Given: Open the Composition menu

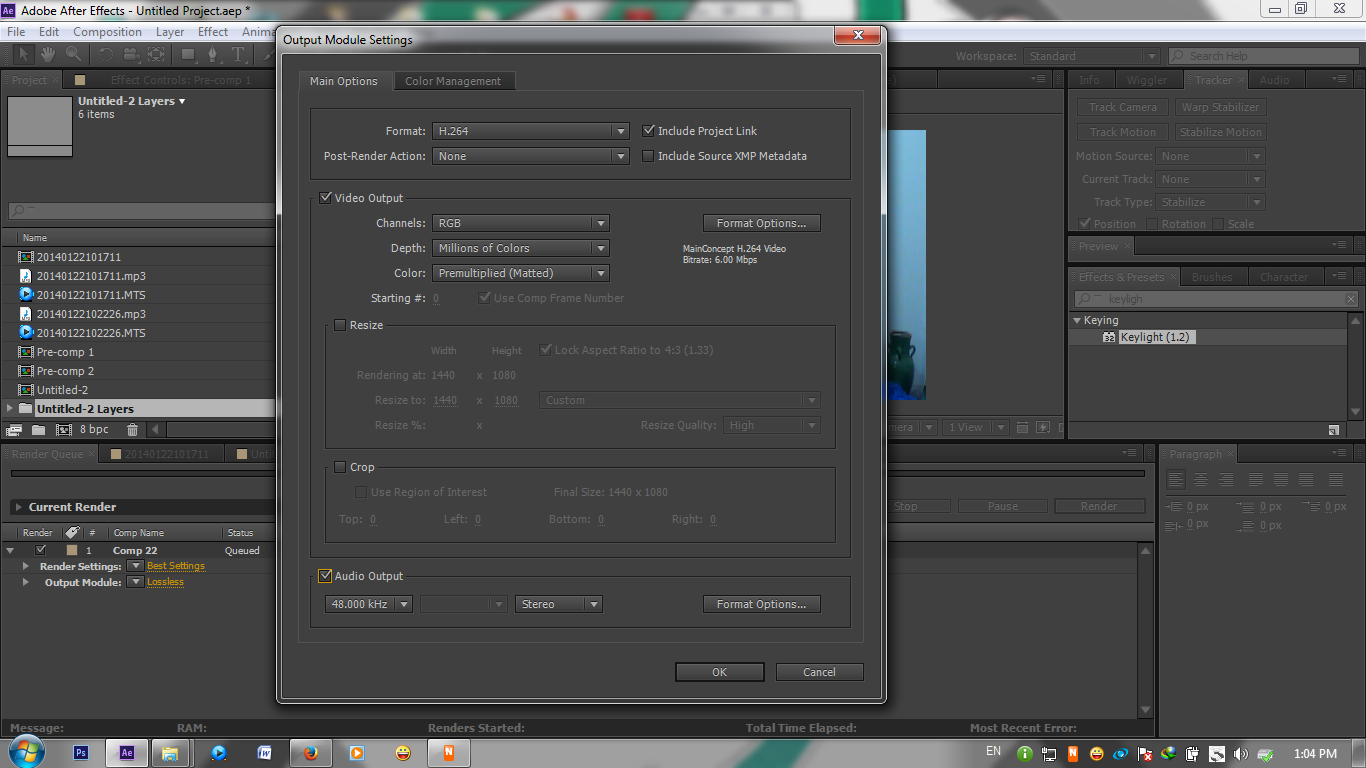Looking at the screenshot, I should click(x=107, y=32).
